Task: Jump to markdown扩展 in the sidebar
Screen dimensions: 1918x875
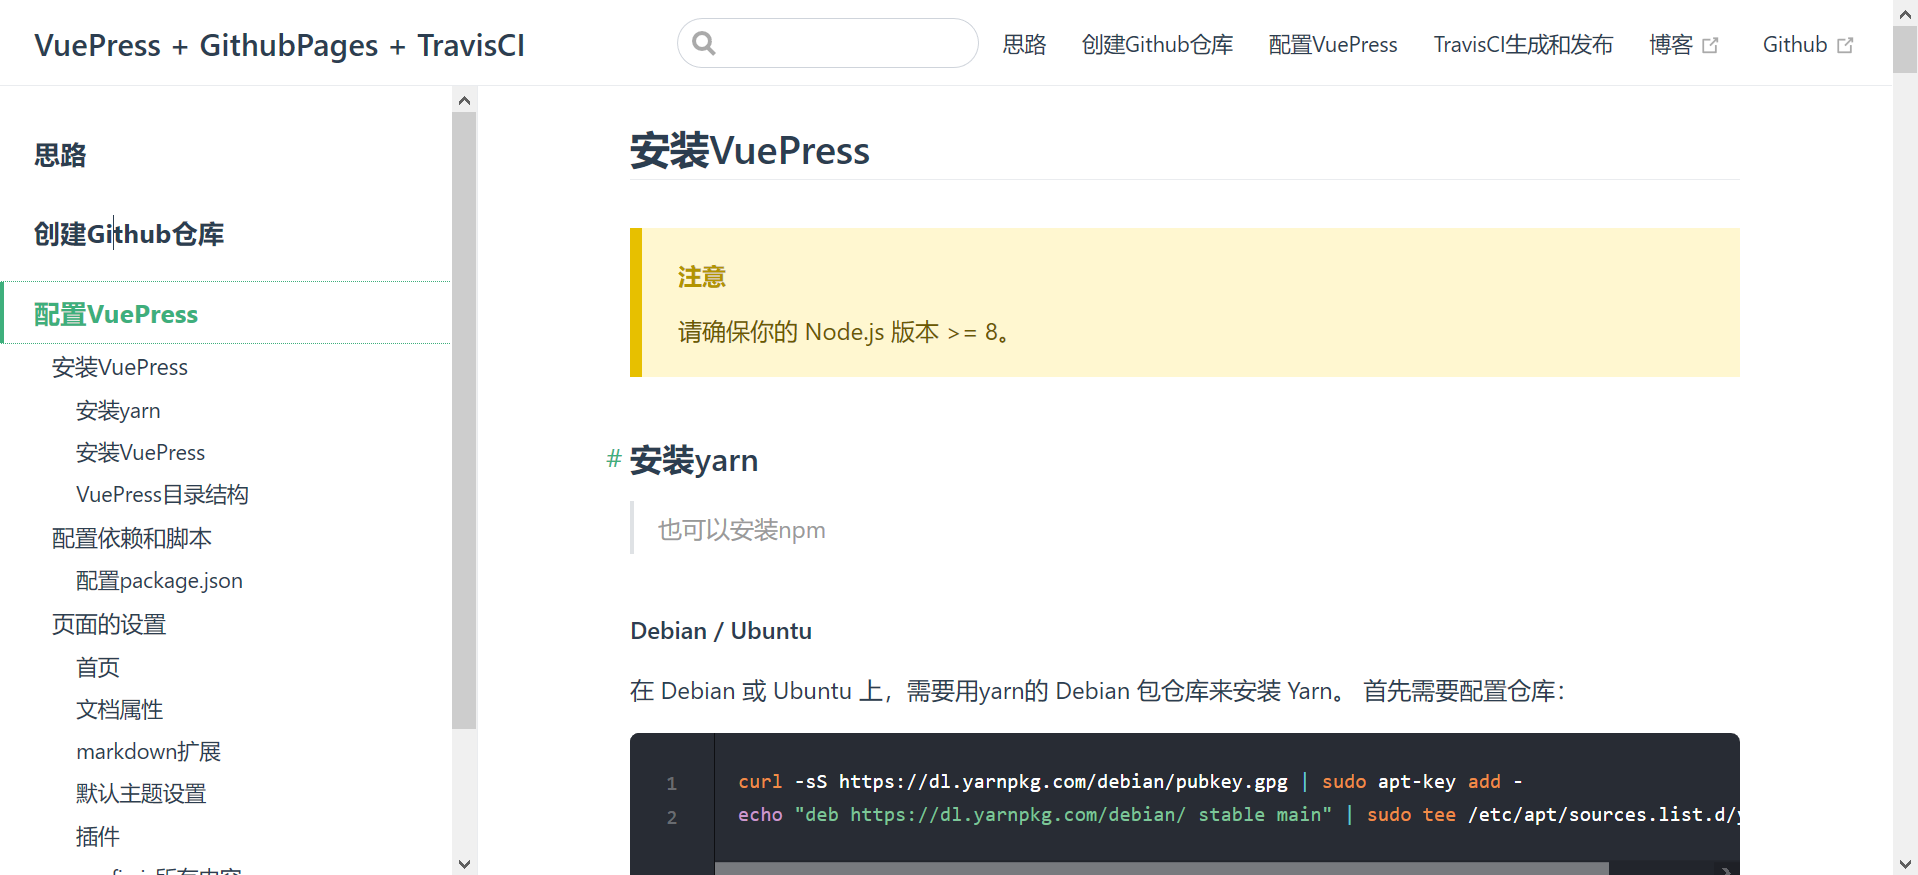Action: [149, 751]
